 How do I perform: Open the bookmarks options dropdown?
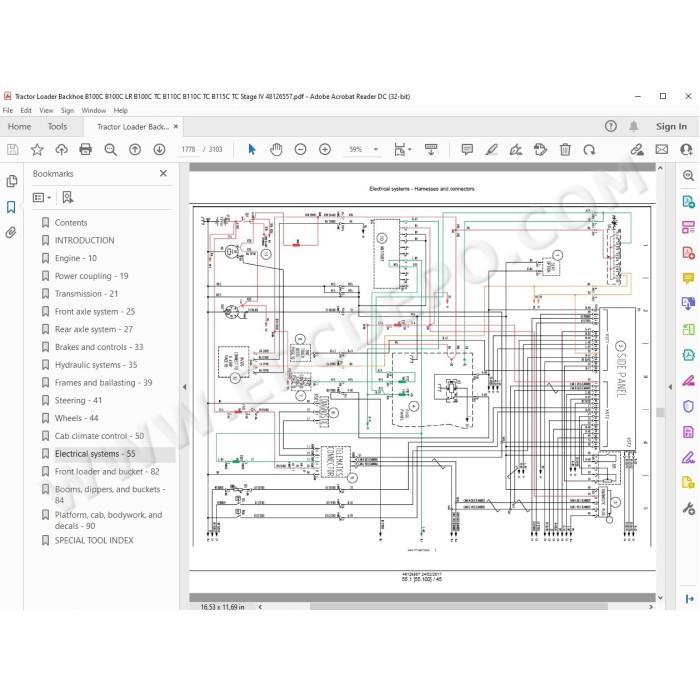click(x=42, y=197)
